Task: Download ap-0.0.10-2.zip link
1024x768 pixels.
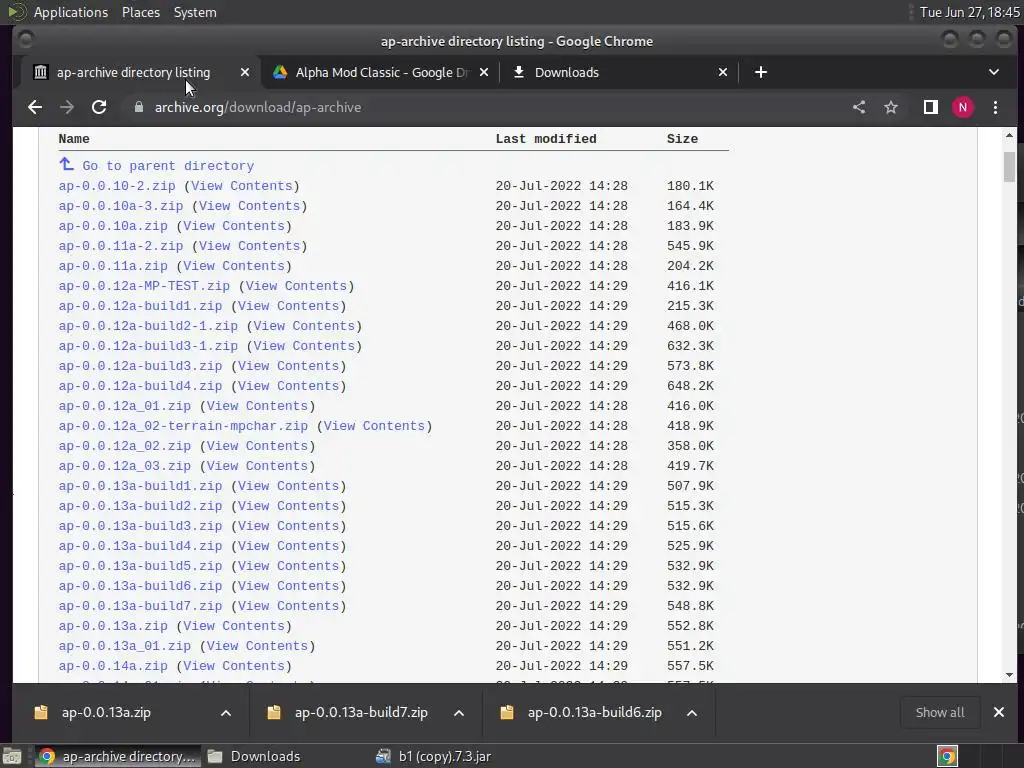Action: click(117, 186)
